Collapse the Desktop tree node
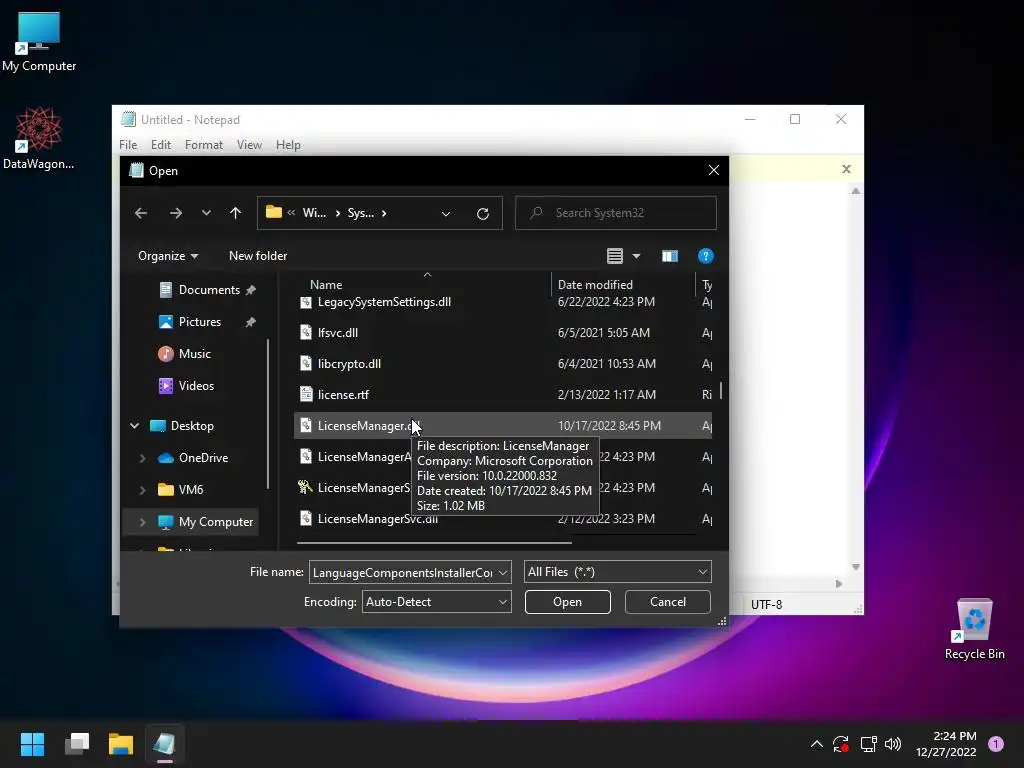Image resolution: width=1024 pixels, height=768 pixels. click(135, 426)
